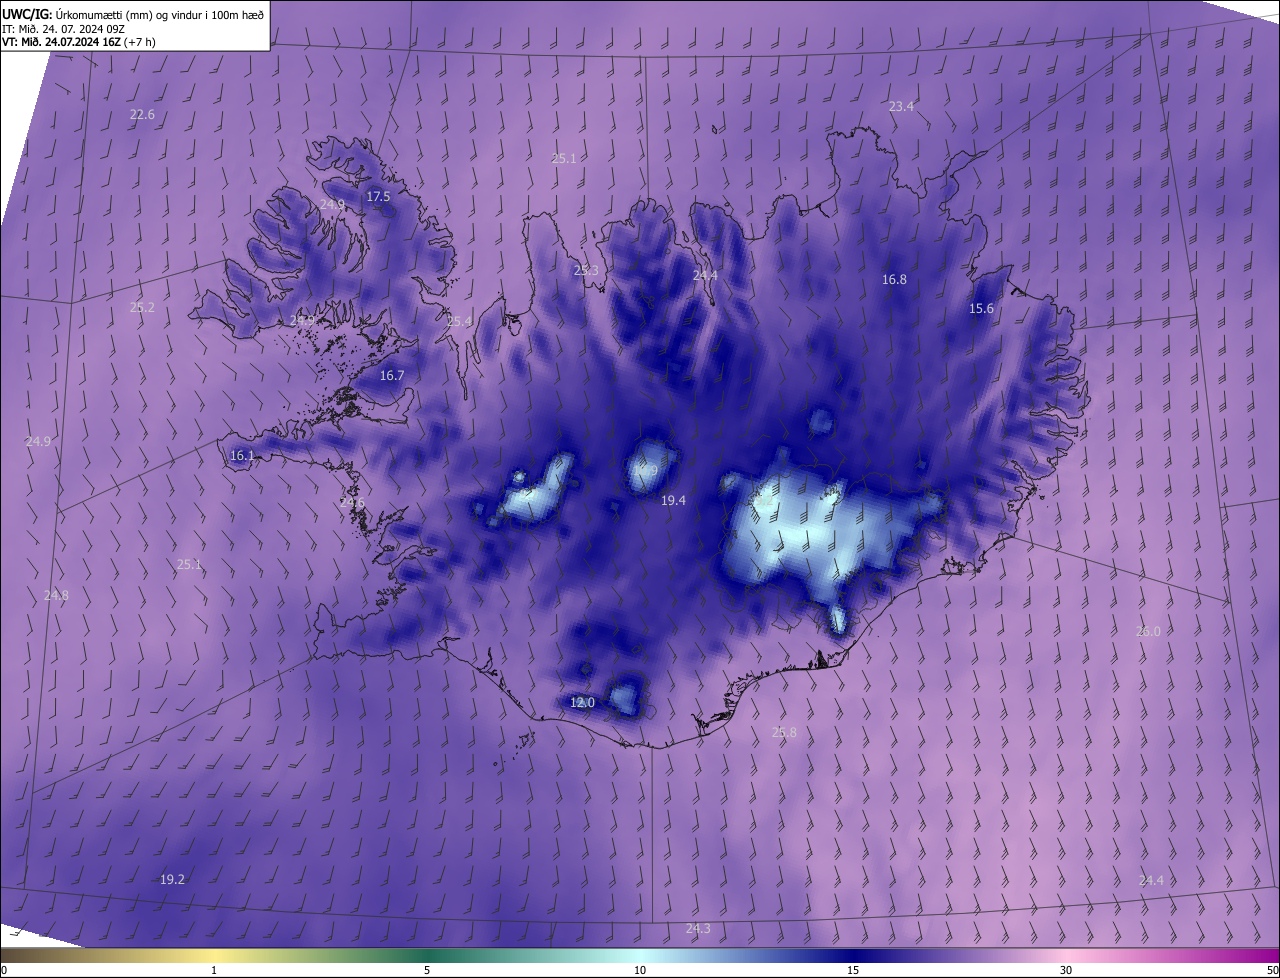Select the 16.7 value label
Screen dimensions: 1280x978
click(392, 376)
